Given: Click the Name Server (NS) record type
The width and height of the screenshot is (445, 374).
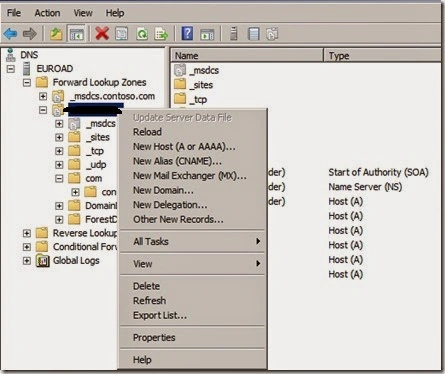Looking at the screenshot, I should pos(365,187).
